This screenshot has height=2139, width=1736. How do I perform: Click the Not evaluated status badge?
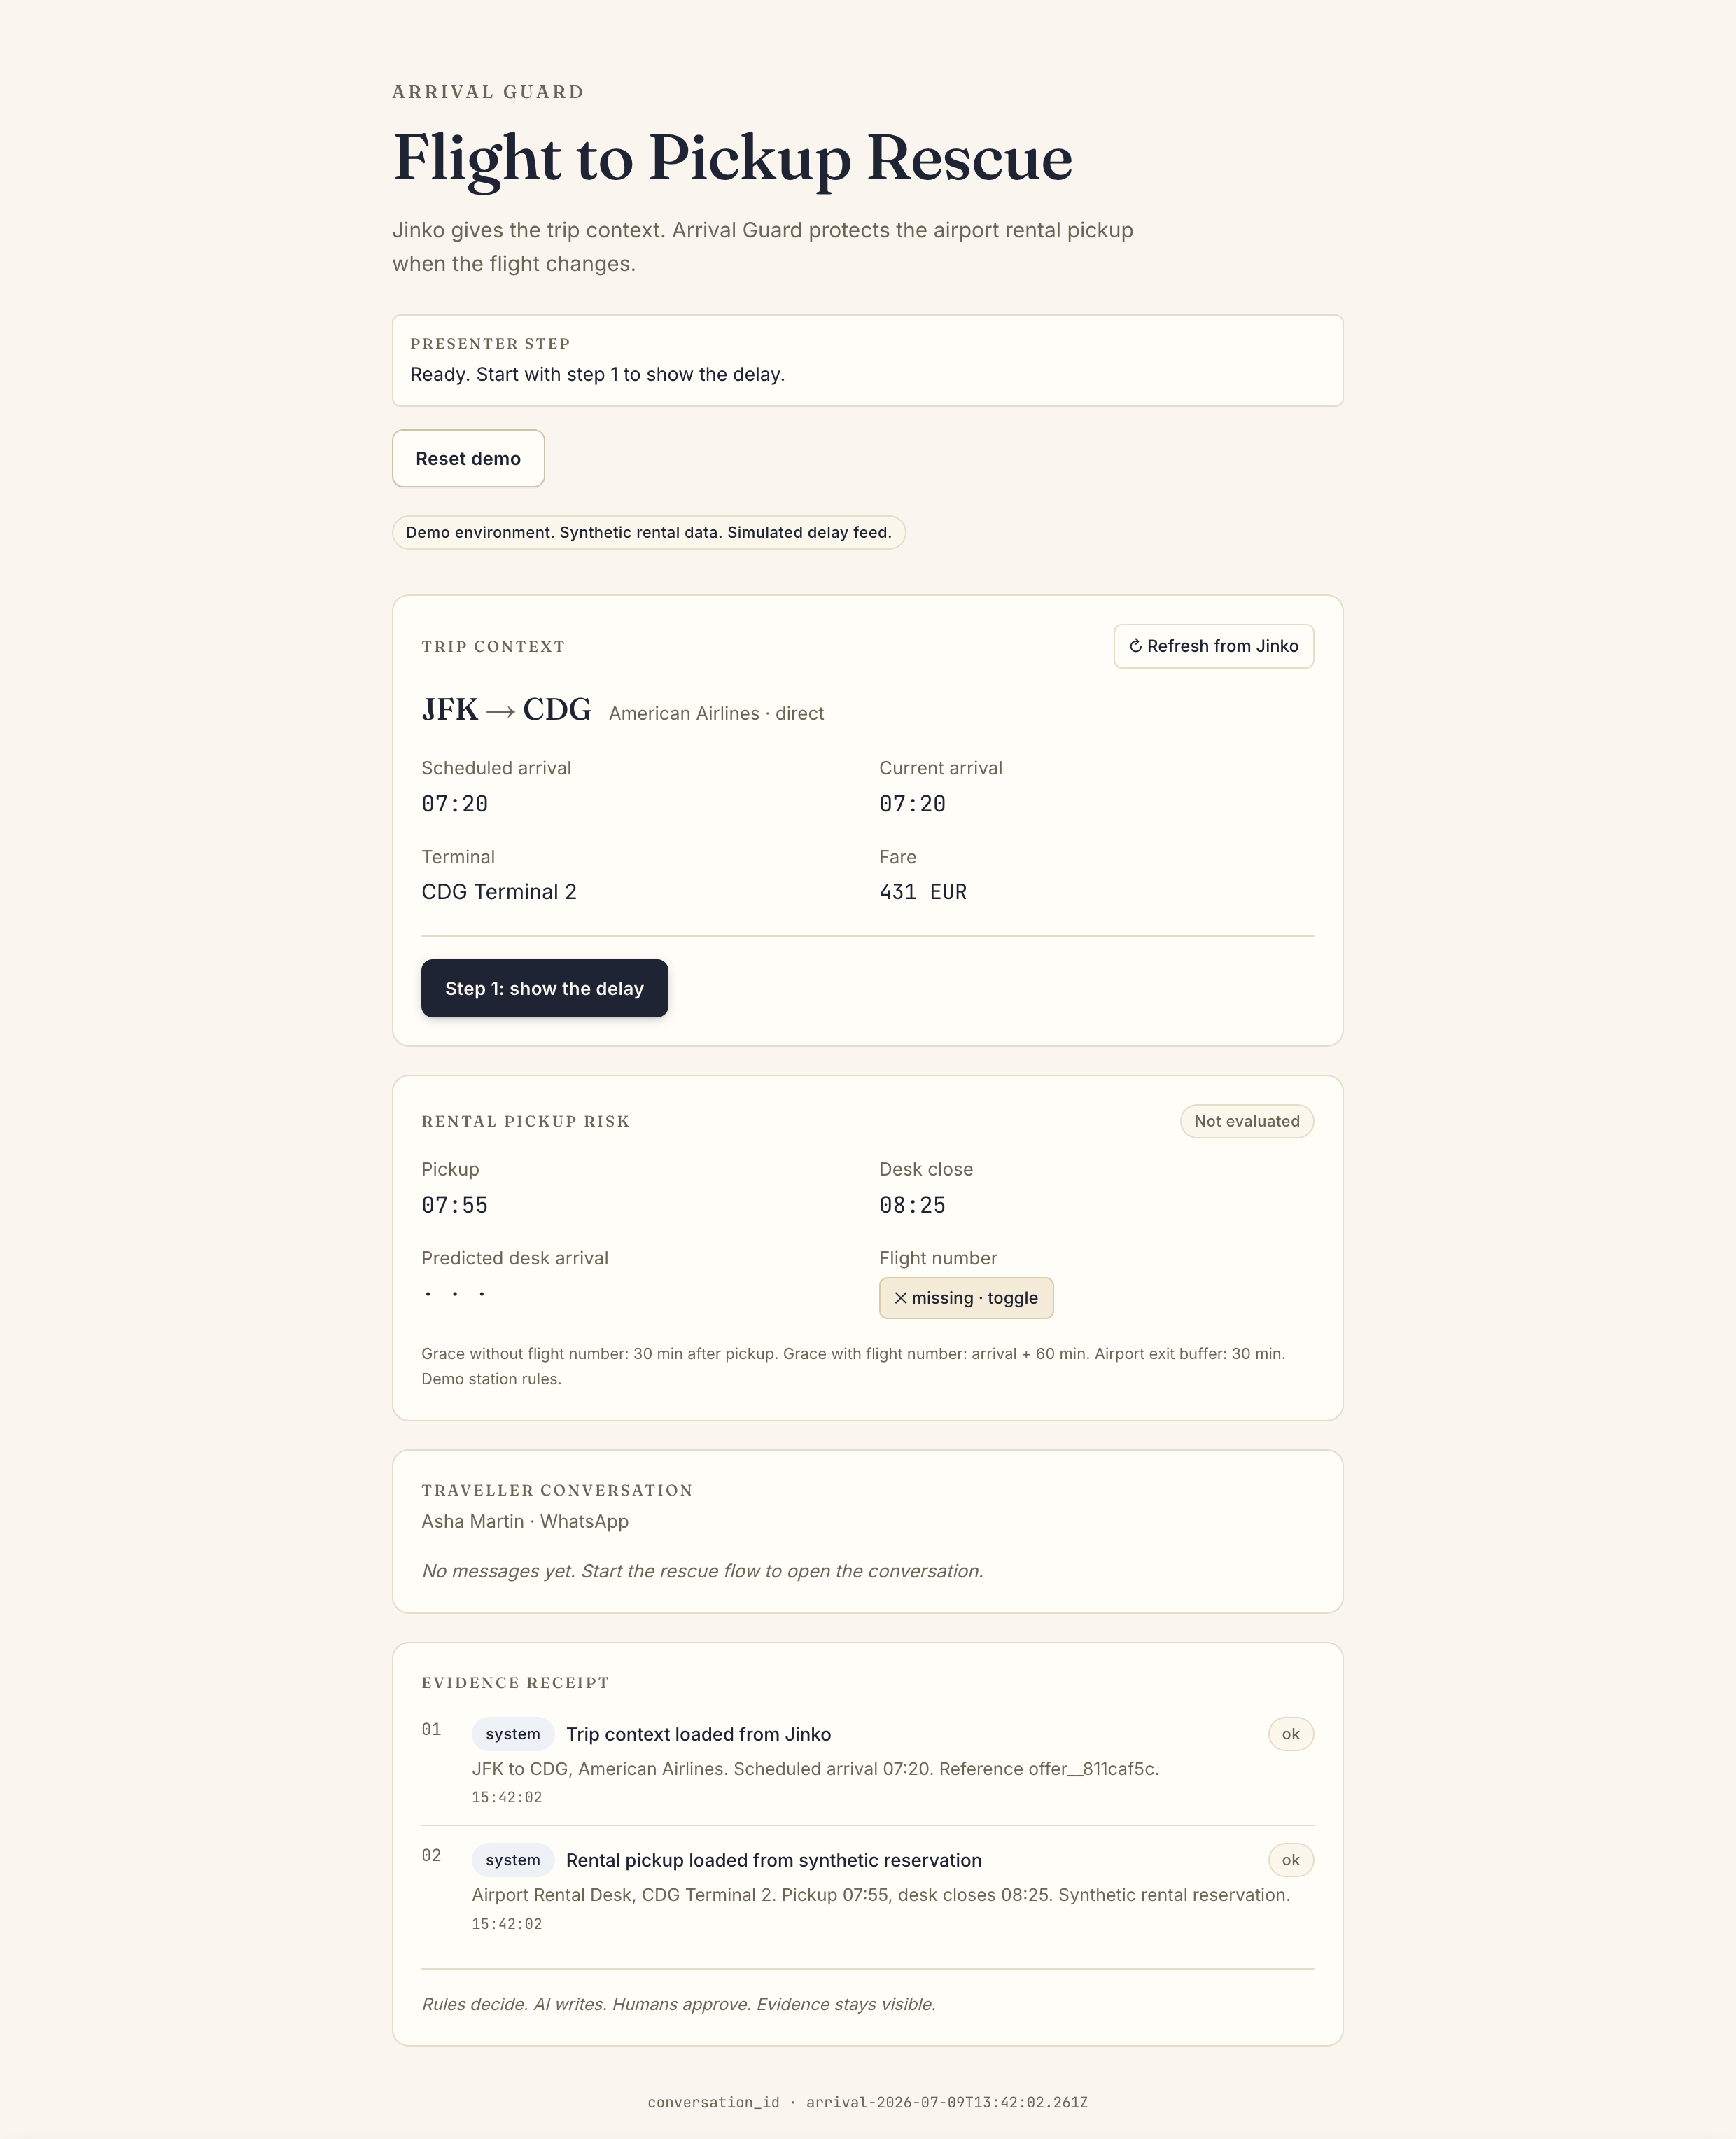coord(1246,1121)
